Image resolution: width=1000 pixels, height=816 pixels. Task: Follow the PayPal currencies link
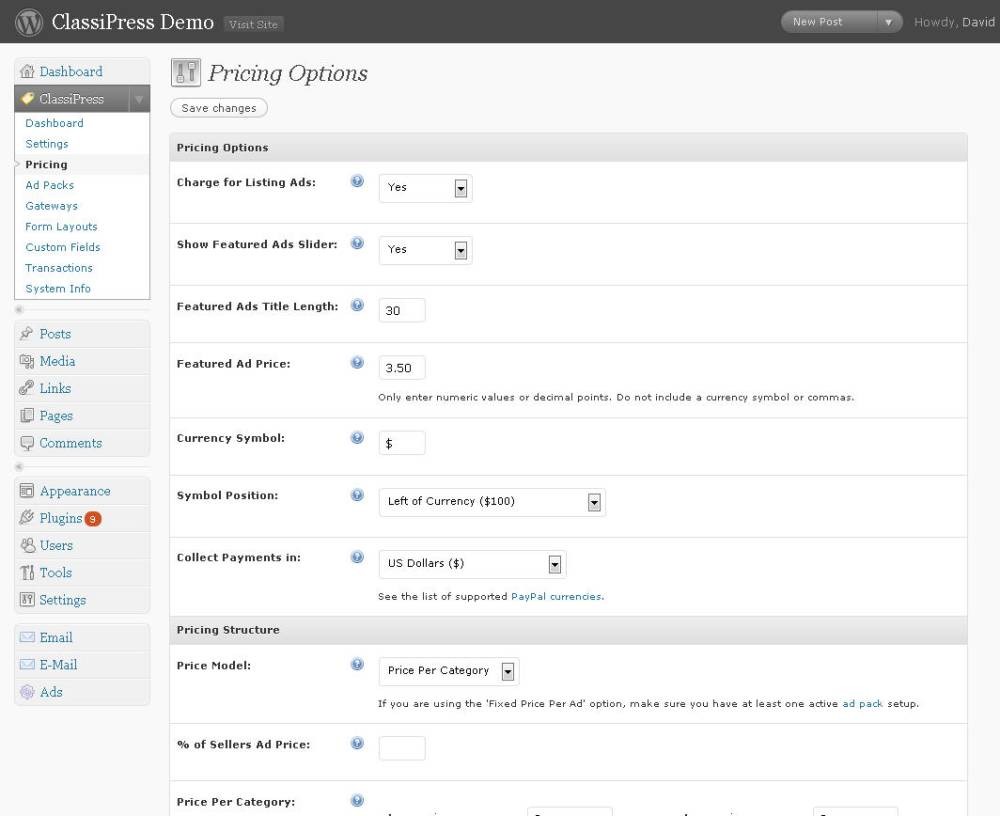tap(557, 596)
